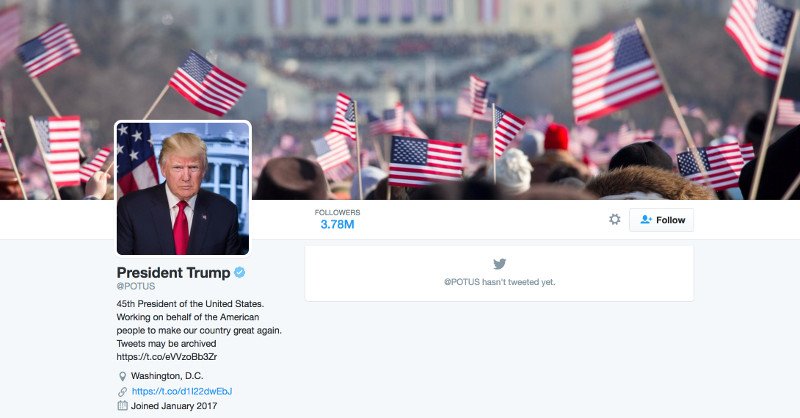This screenshot has height=418, width=800.
Task: Click the FOLLOWERS label
Action: pyautogui.click(x=337, y=212)
